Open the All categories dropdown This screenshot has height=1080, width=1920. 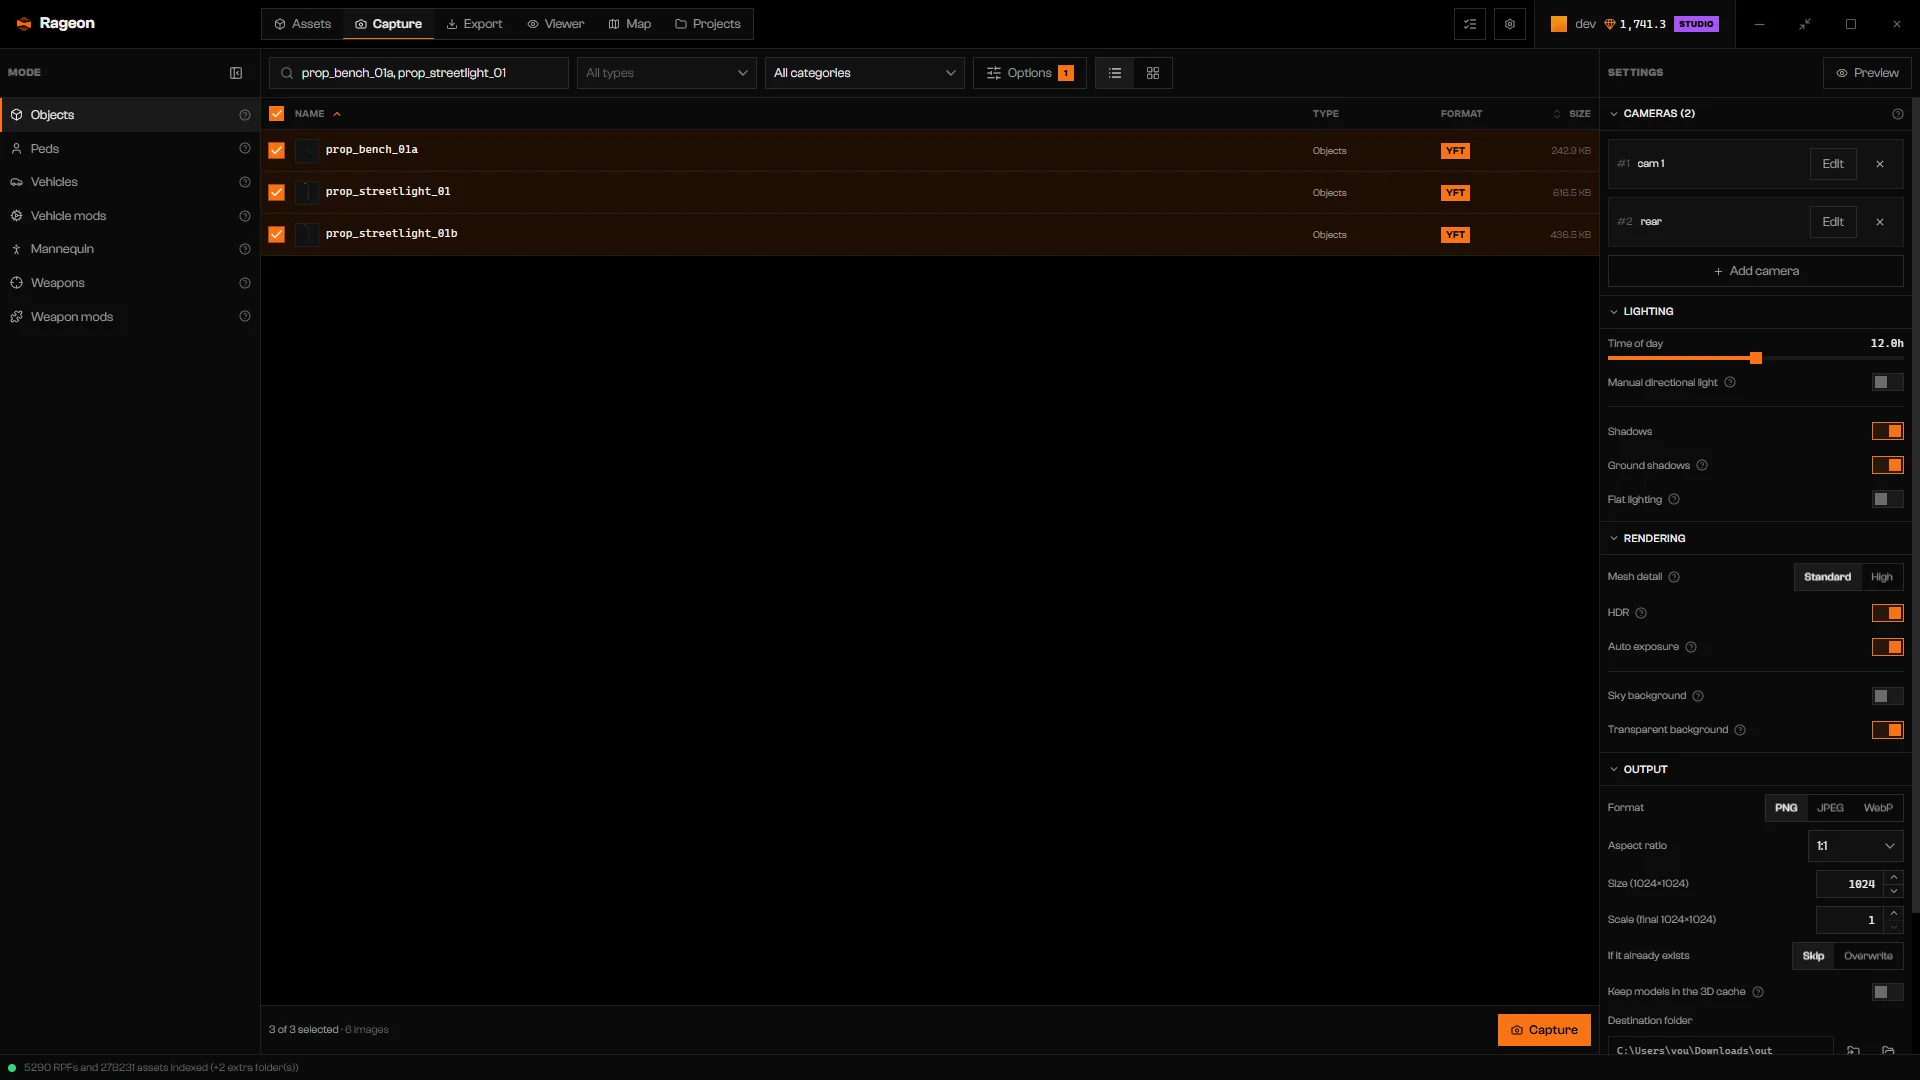point(865,73)
